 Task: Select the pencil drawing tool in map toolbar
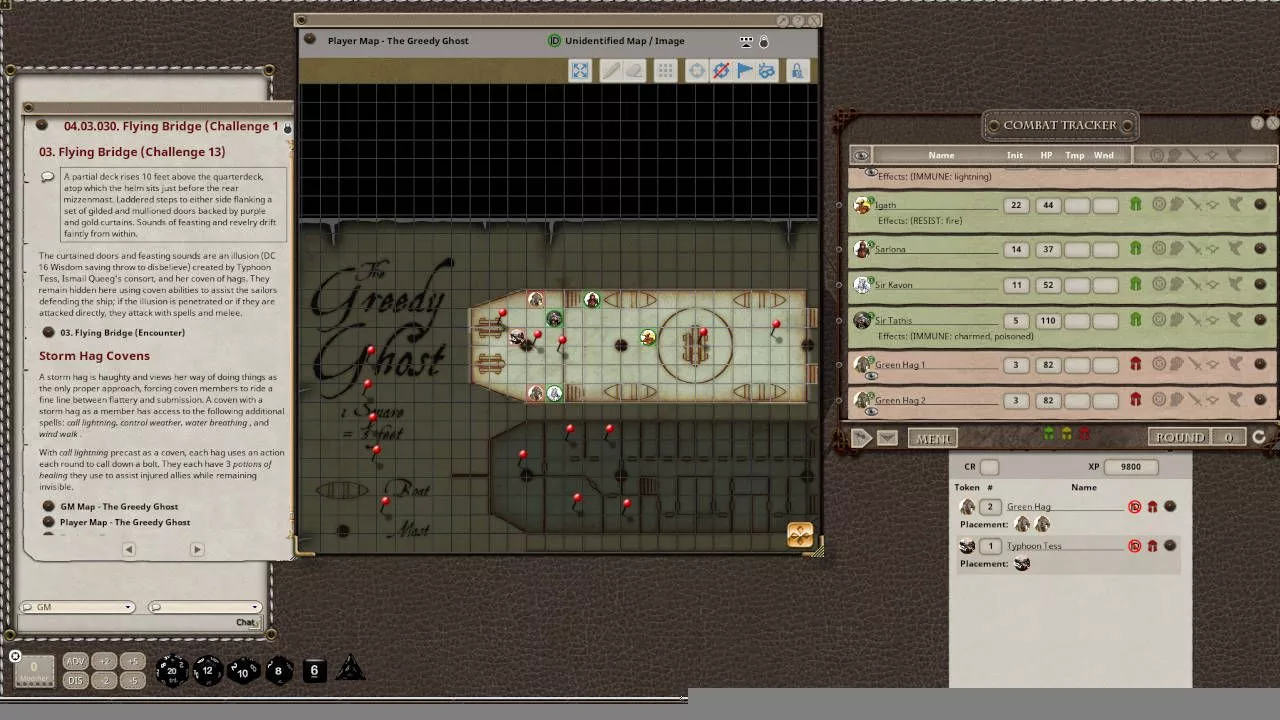point(610,70)
